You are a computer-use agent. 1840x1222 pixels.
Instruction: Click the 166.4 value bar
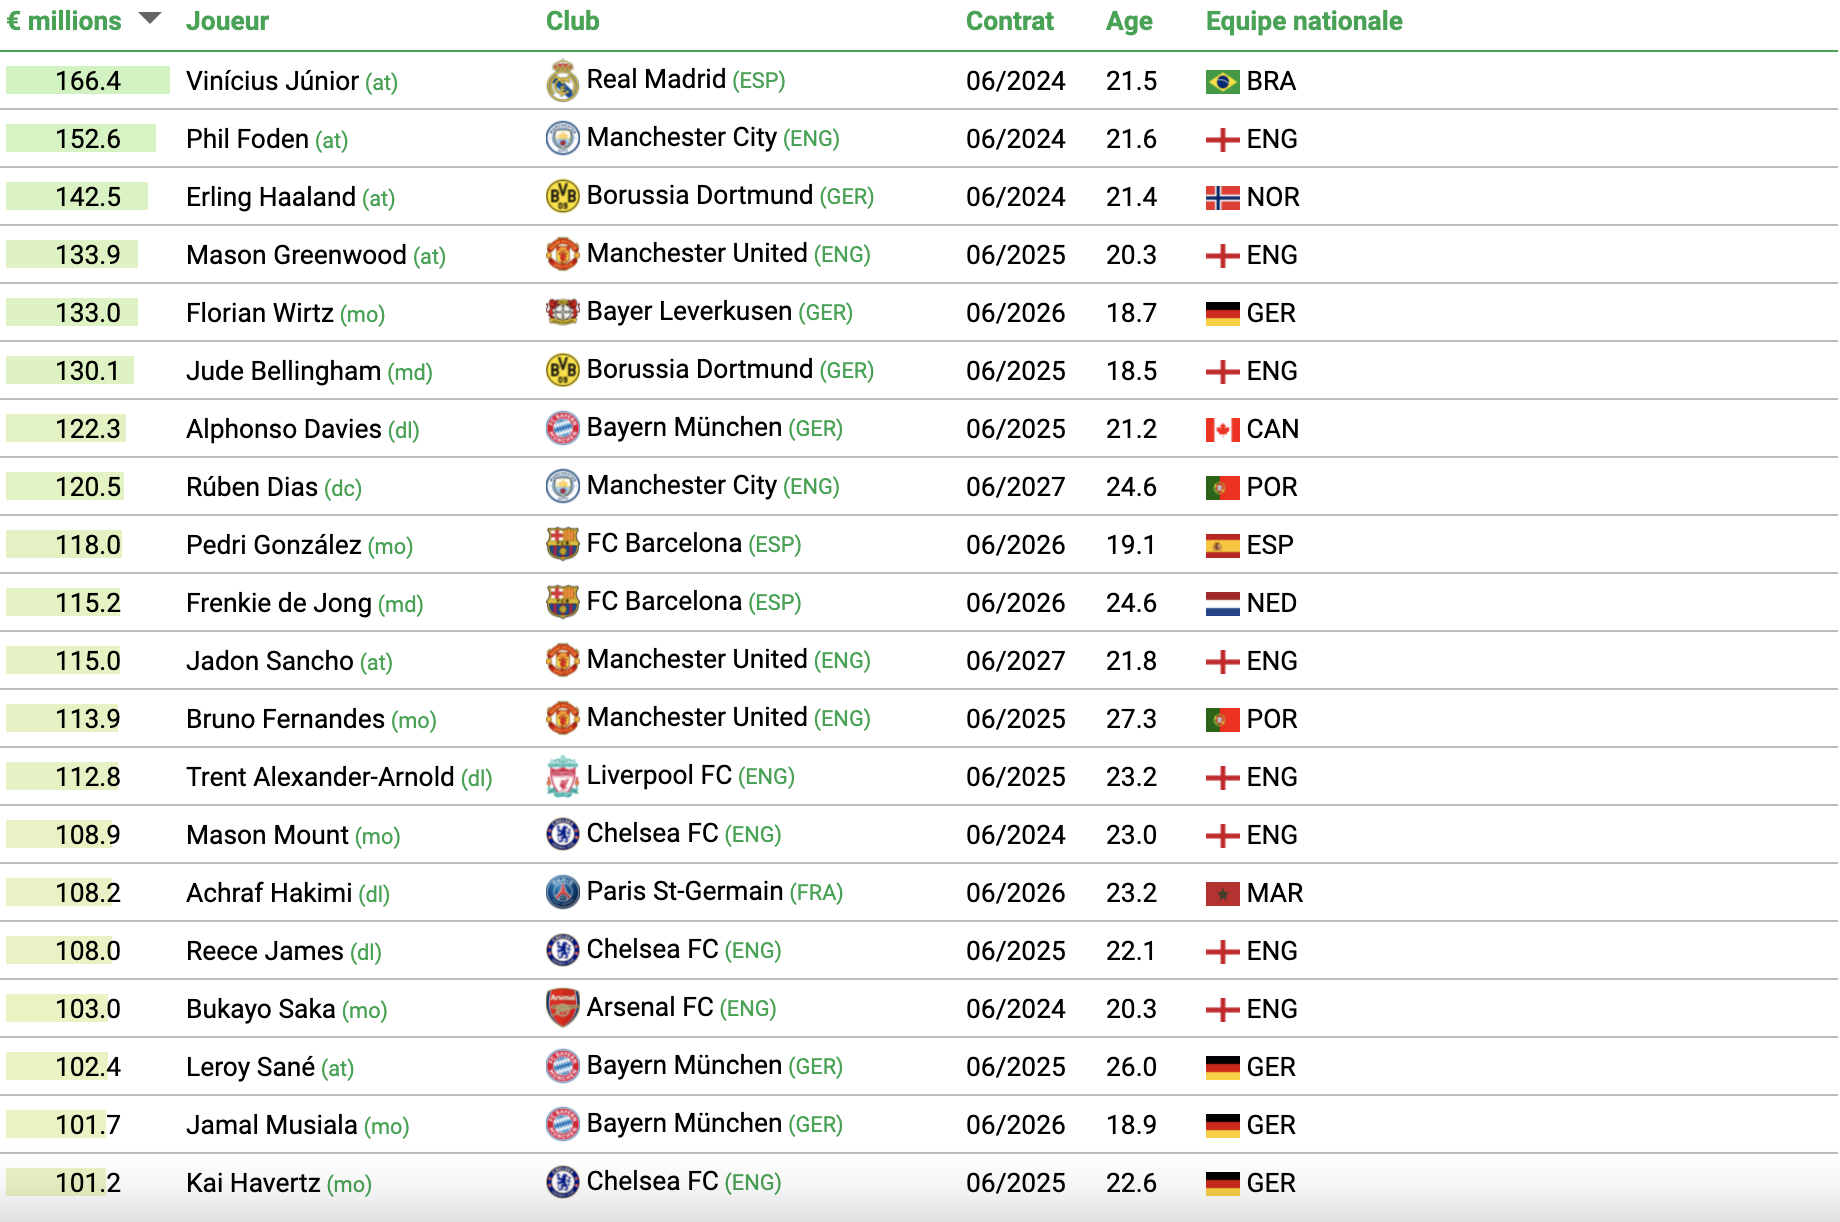point(88,81)
